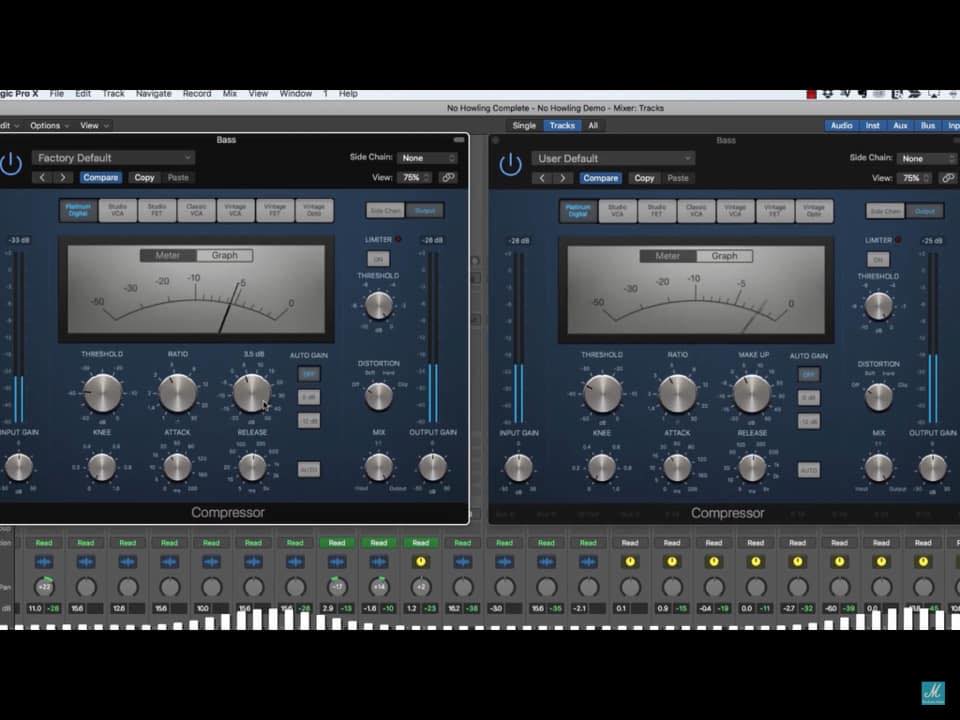This screenshot has width=960, height=720.
Task: Open the Help menu in the menu bar
Action: [348, 94]
